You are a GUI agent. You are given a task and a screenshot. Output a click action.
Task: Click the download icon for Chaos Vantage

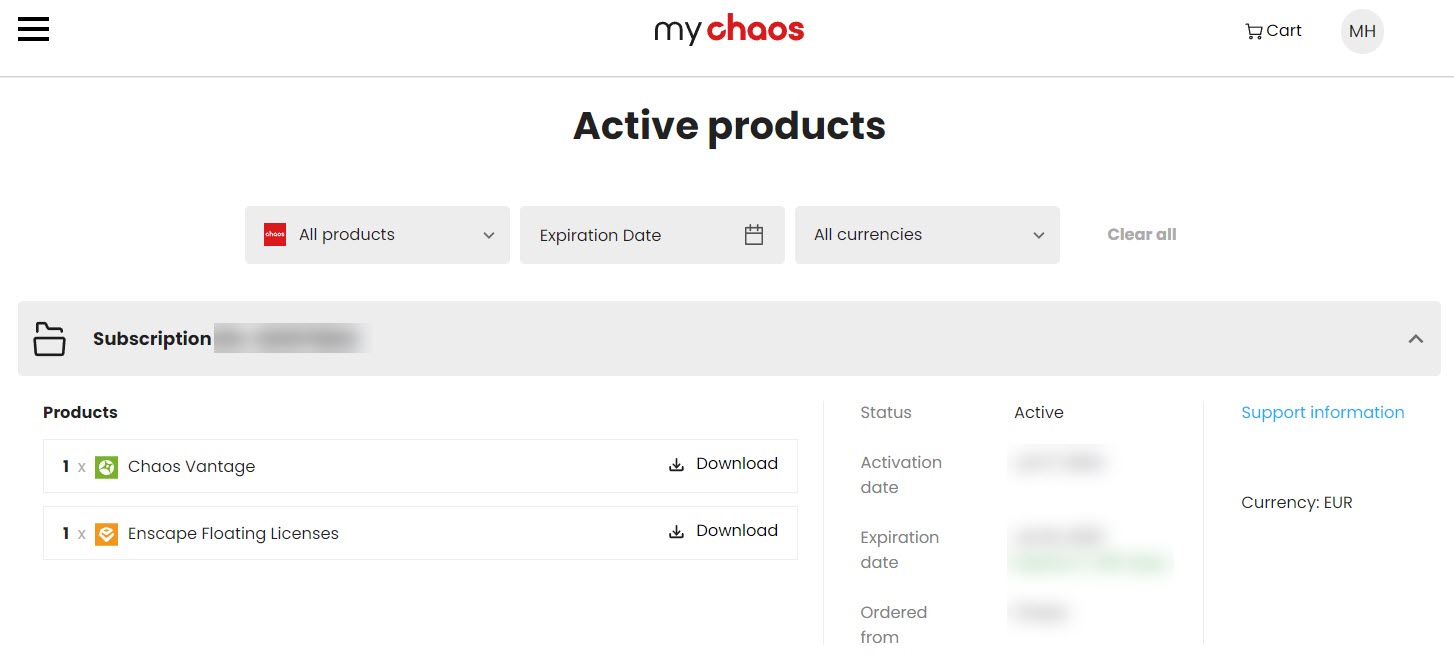click(676, 464)
